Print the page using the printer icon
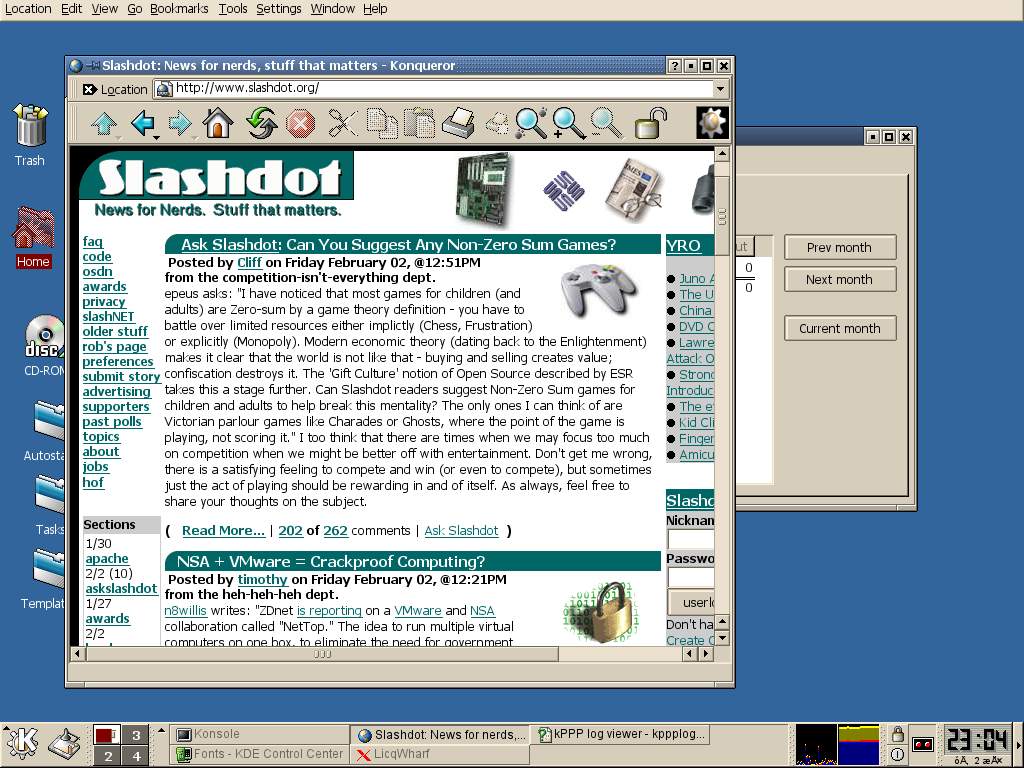Screen dimensions: 1024x768 (458, 123)
